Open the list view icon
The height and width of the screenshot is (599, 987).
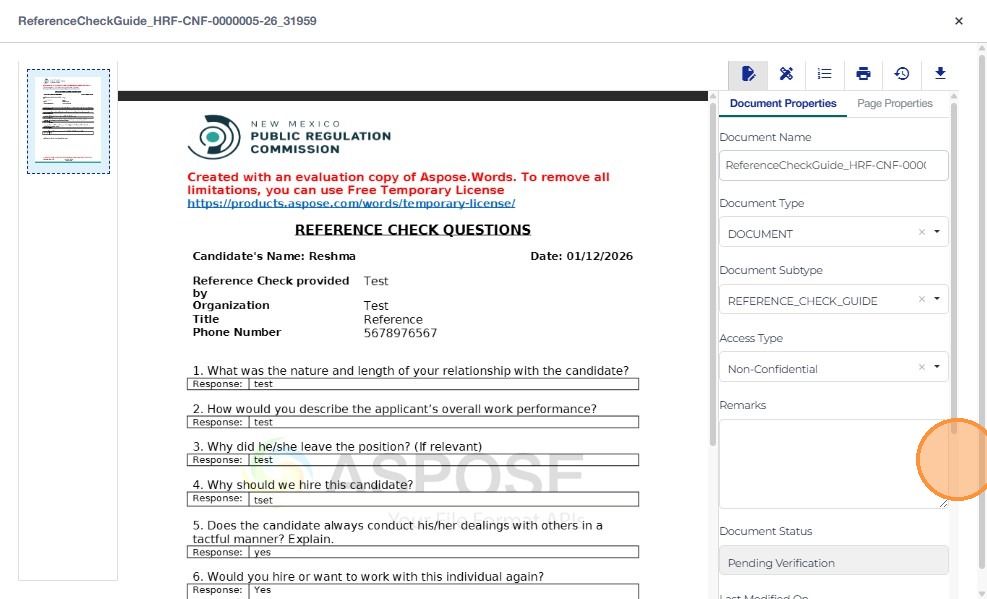click(825, 74)
